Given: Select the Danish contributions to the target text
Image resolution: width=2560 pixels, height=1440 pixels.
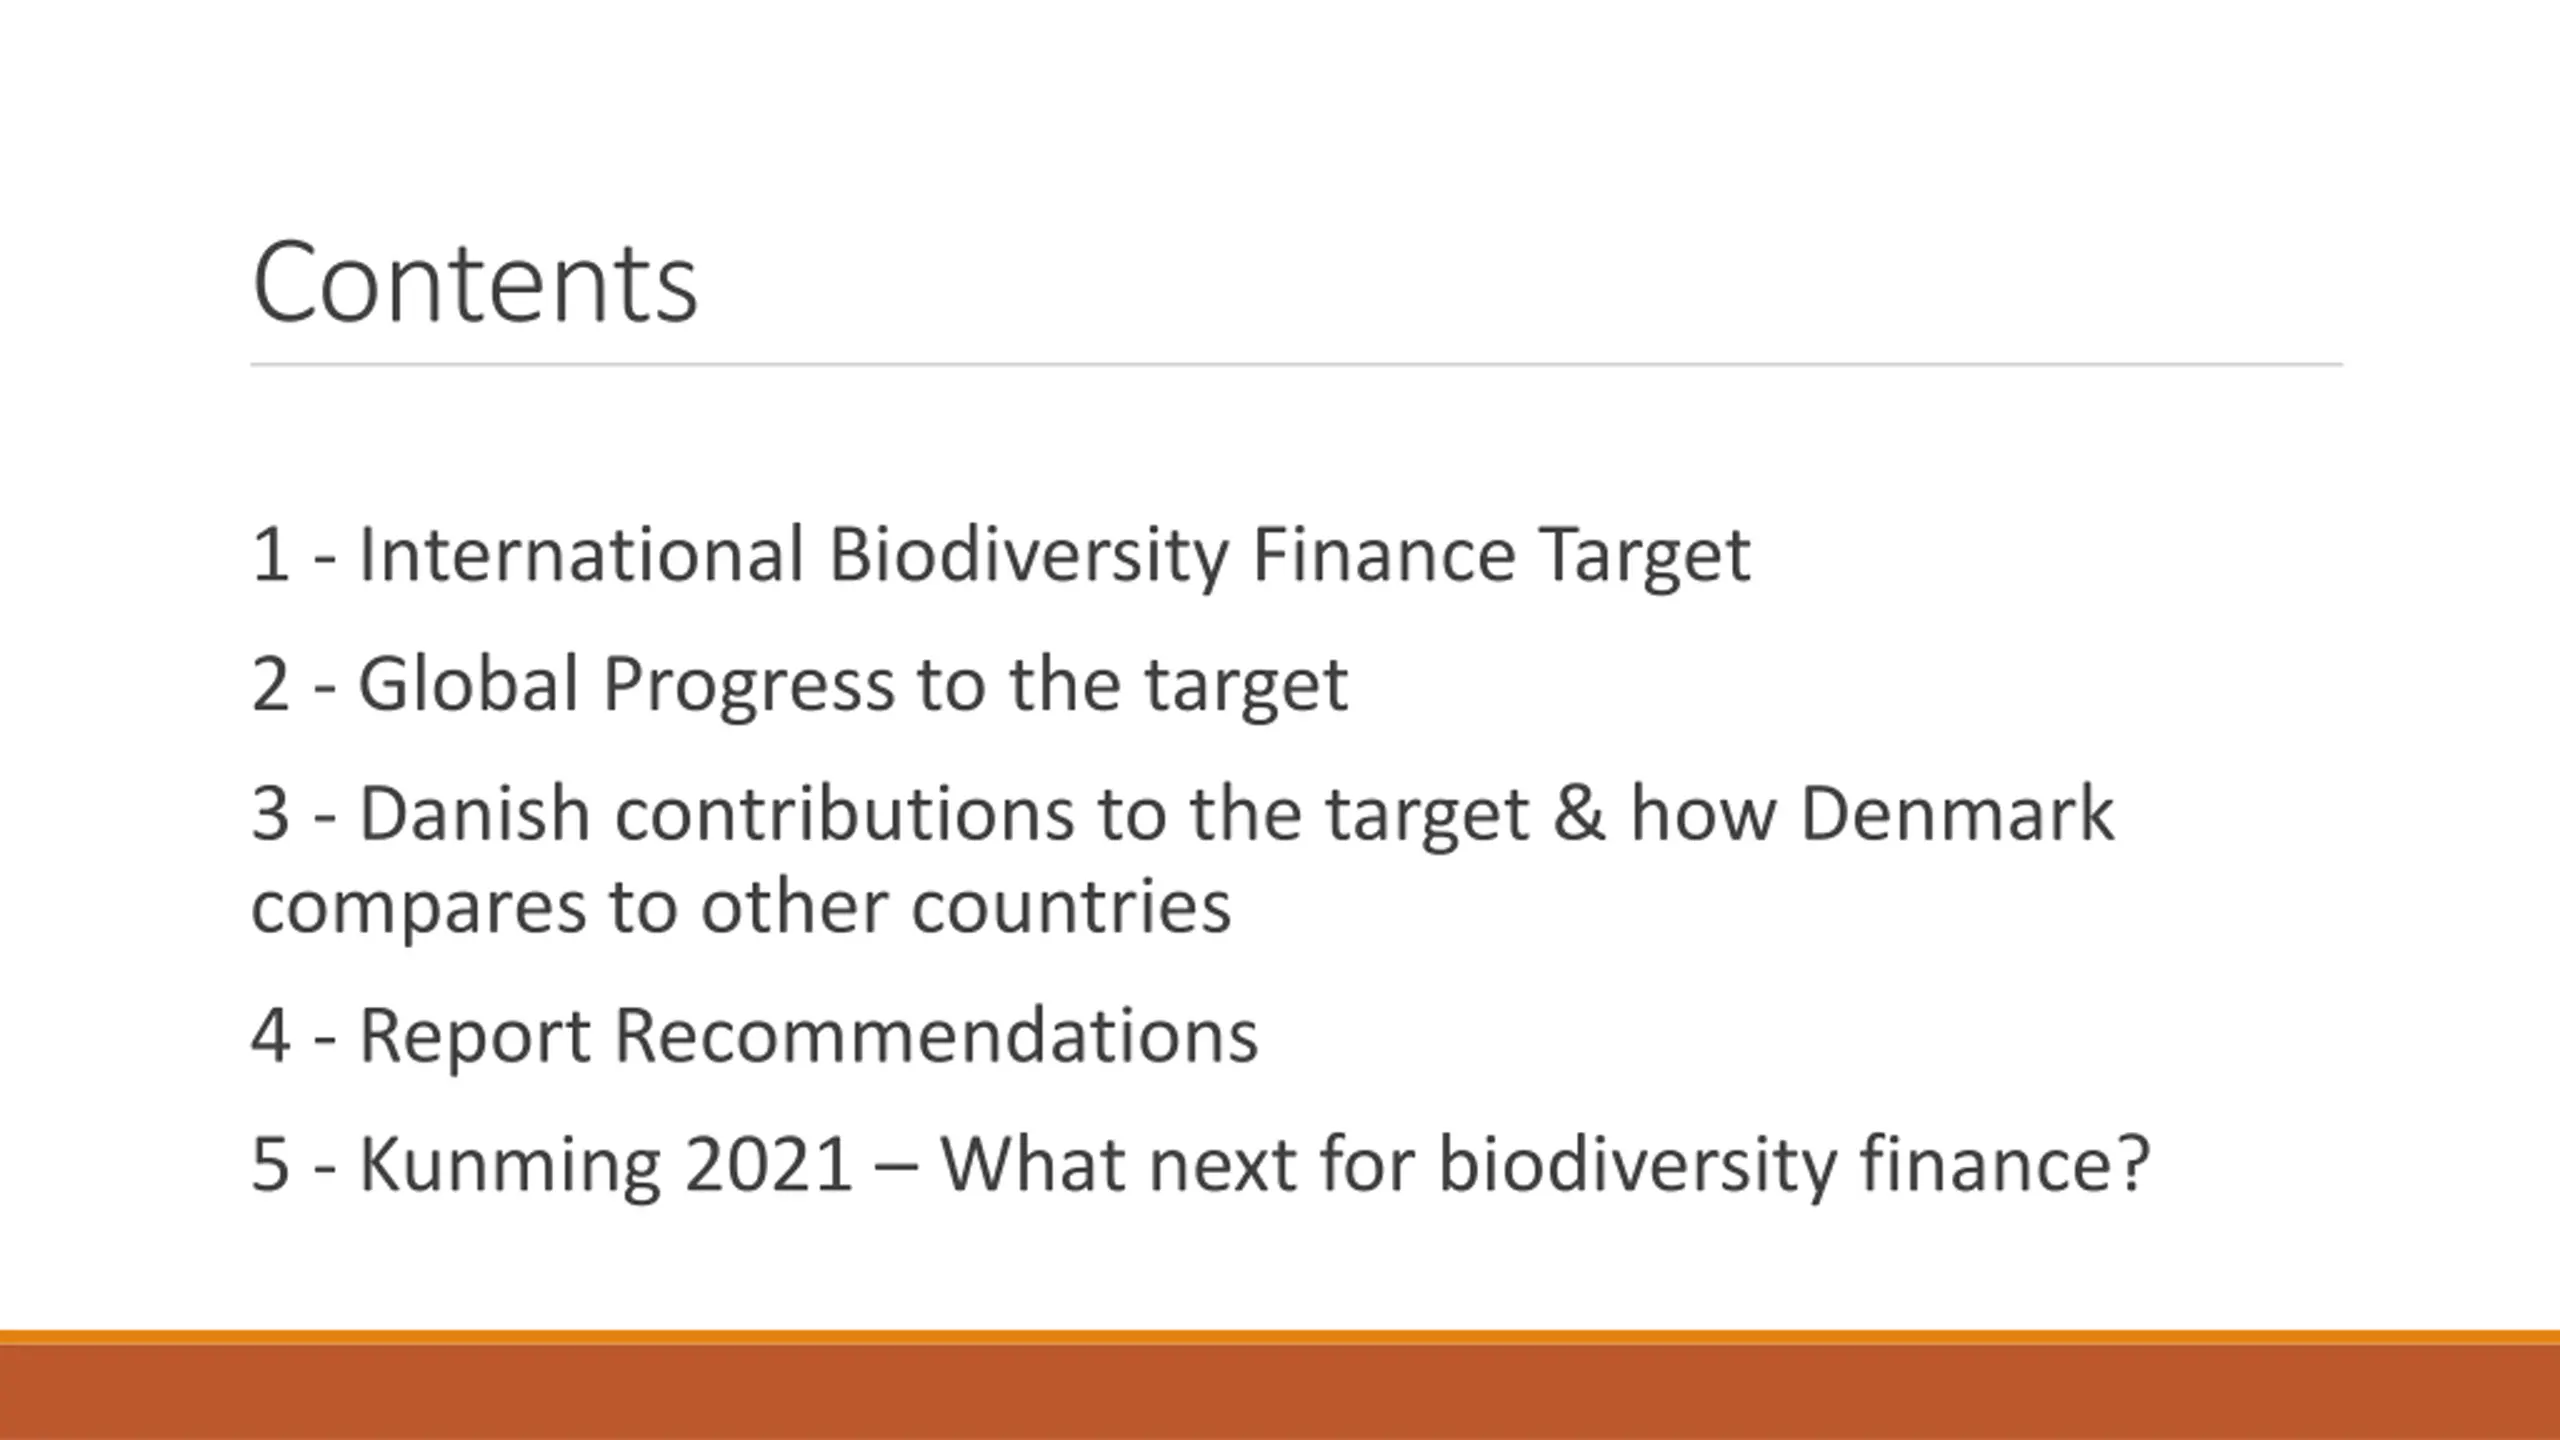Looking at the screenshot, I should point(944,812).
